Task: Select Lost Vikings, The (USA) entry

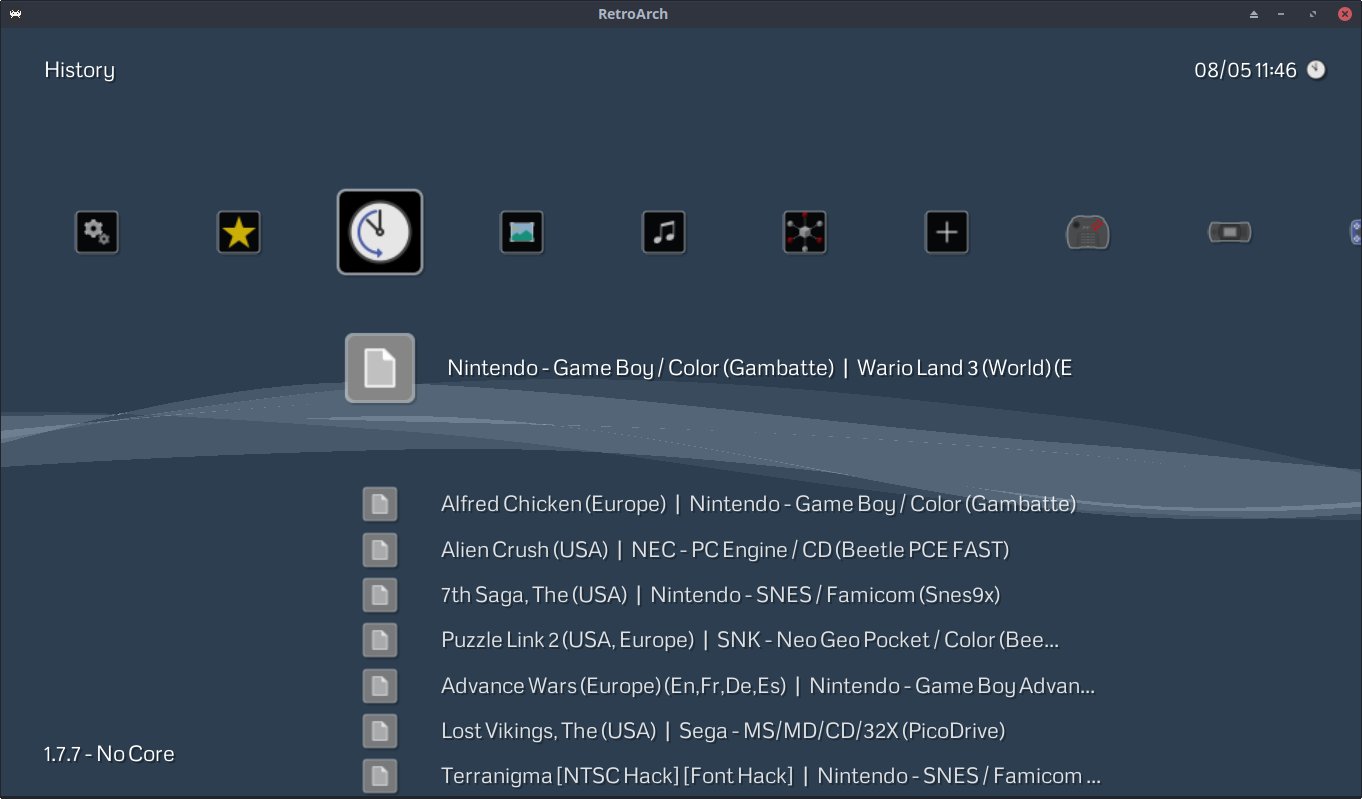Action: point(722,731)
